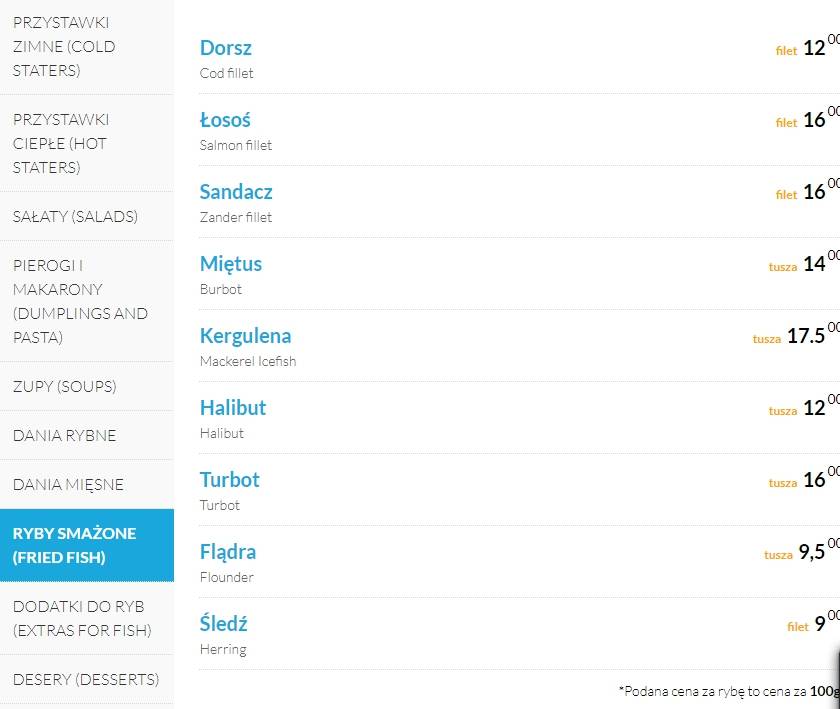Go to Desery (Desserts) section
Image resolution: width=840 pixels, height=709 pixels.
87,679
